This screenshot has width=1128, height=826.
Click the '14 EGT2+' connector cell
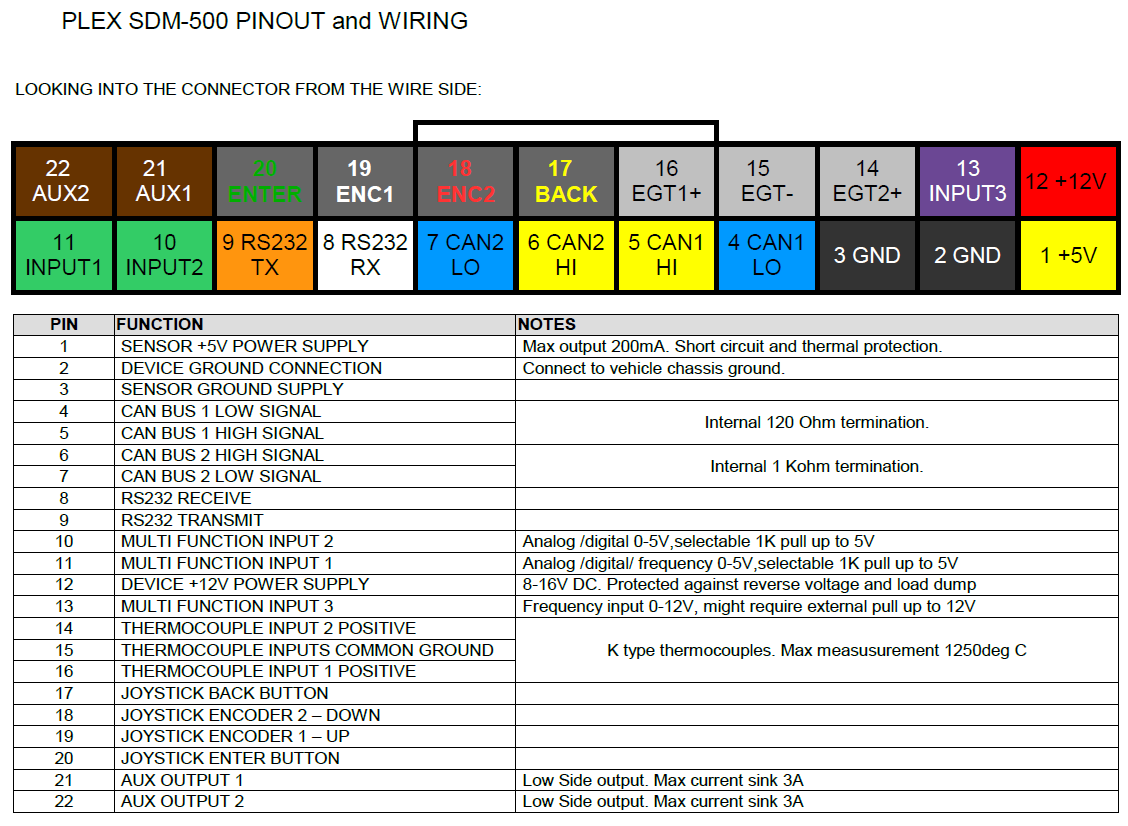point(867,181)
